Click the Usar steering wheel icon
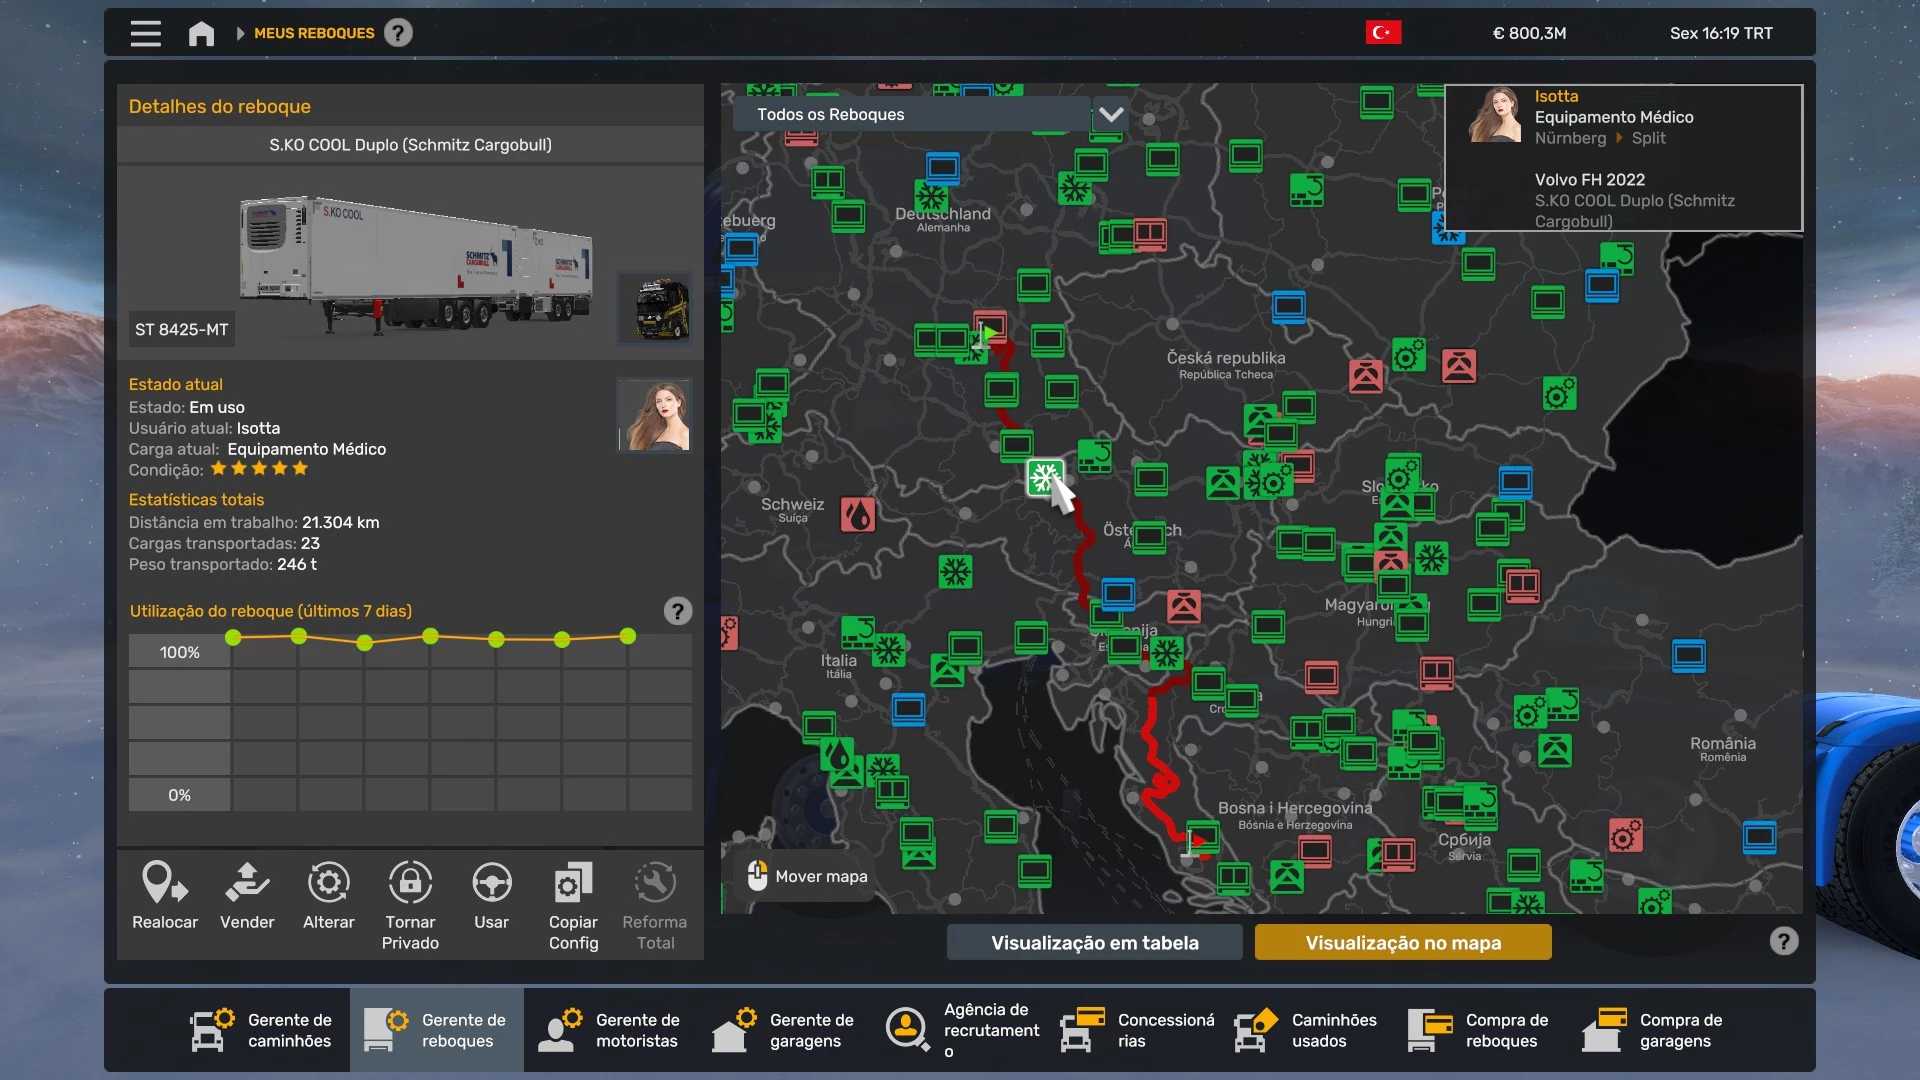The width and height of the screenshot is (1920, 1080). 491,884
